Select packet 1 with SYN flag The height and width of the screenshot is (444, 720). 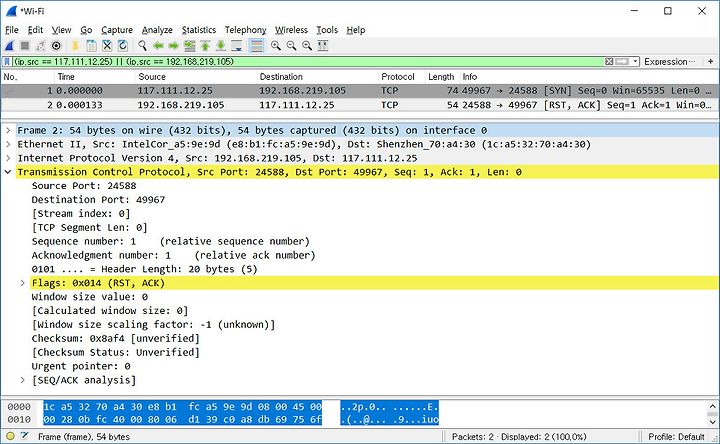[x=359, y=90]
